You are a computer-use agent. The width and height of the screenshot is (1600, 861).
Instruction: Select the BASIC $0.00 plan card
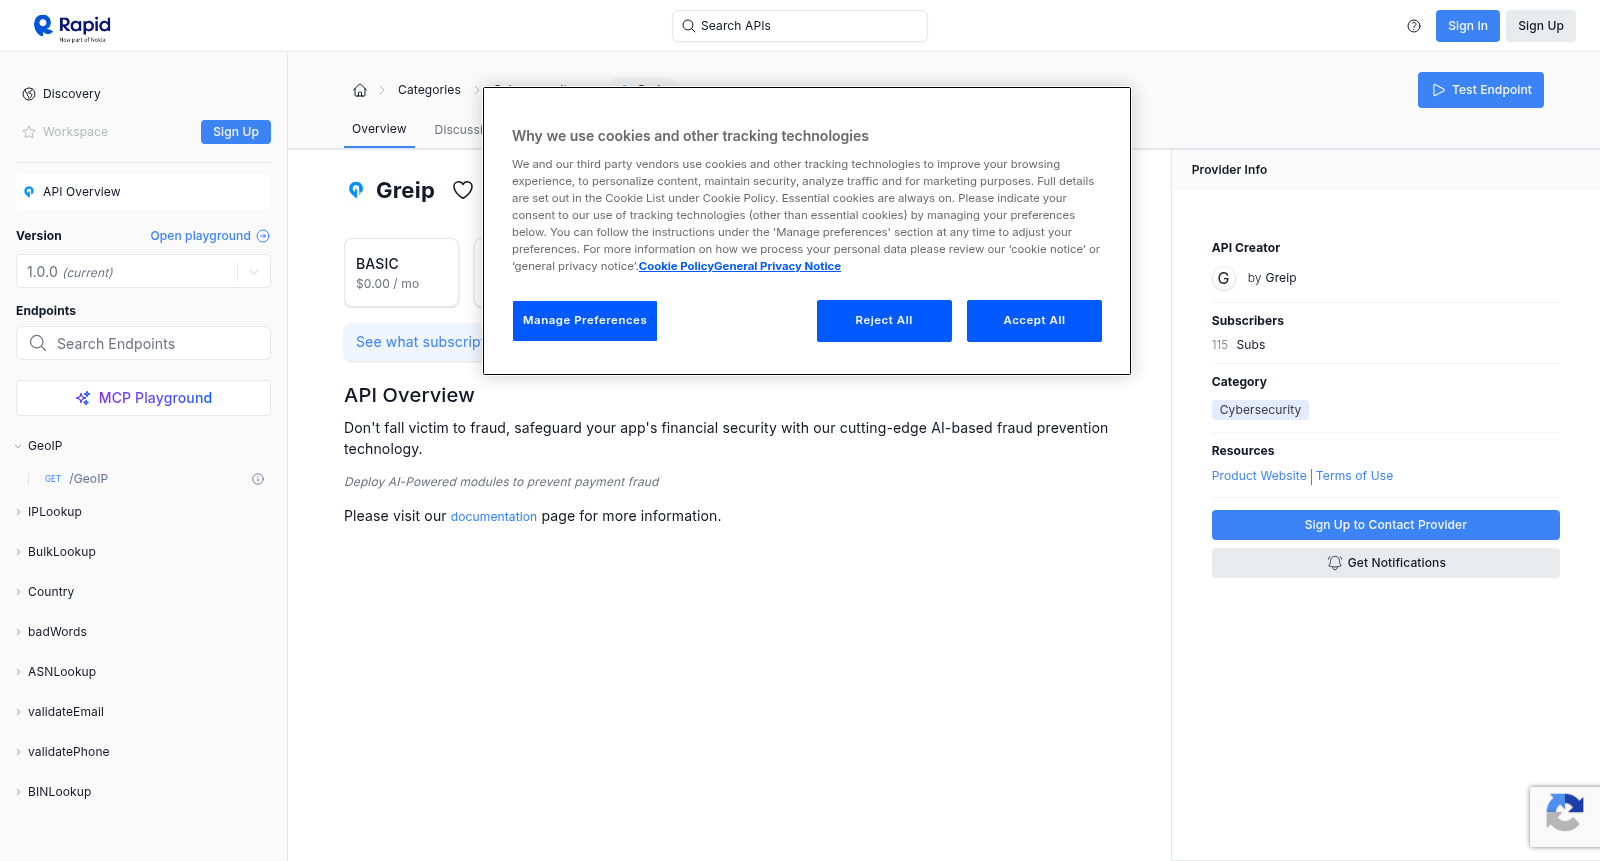[x=401, y=272]
